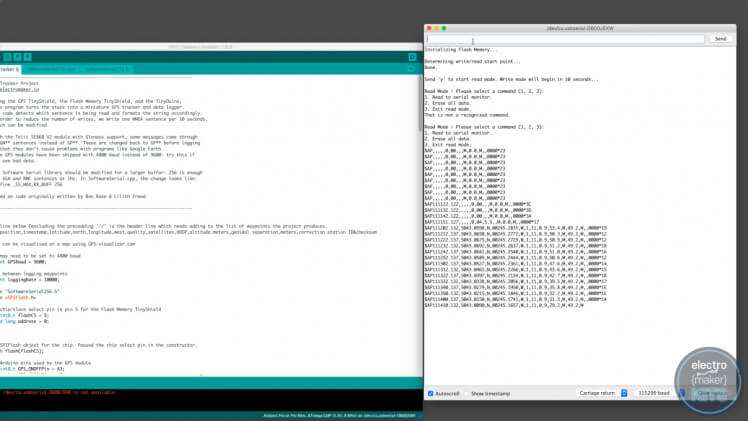Open the Carriage return line-ending dropdown
Viewport: 748px width, 421px height.
point(597,393)
